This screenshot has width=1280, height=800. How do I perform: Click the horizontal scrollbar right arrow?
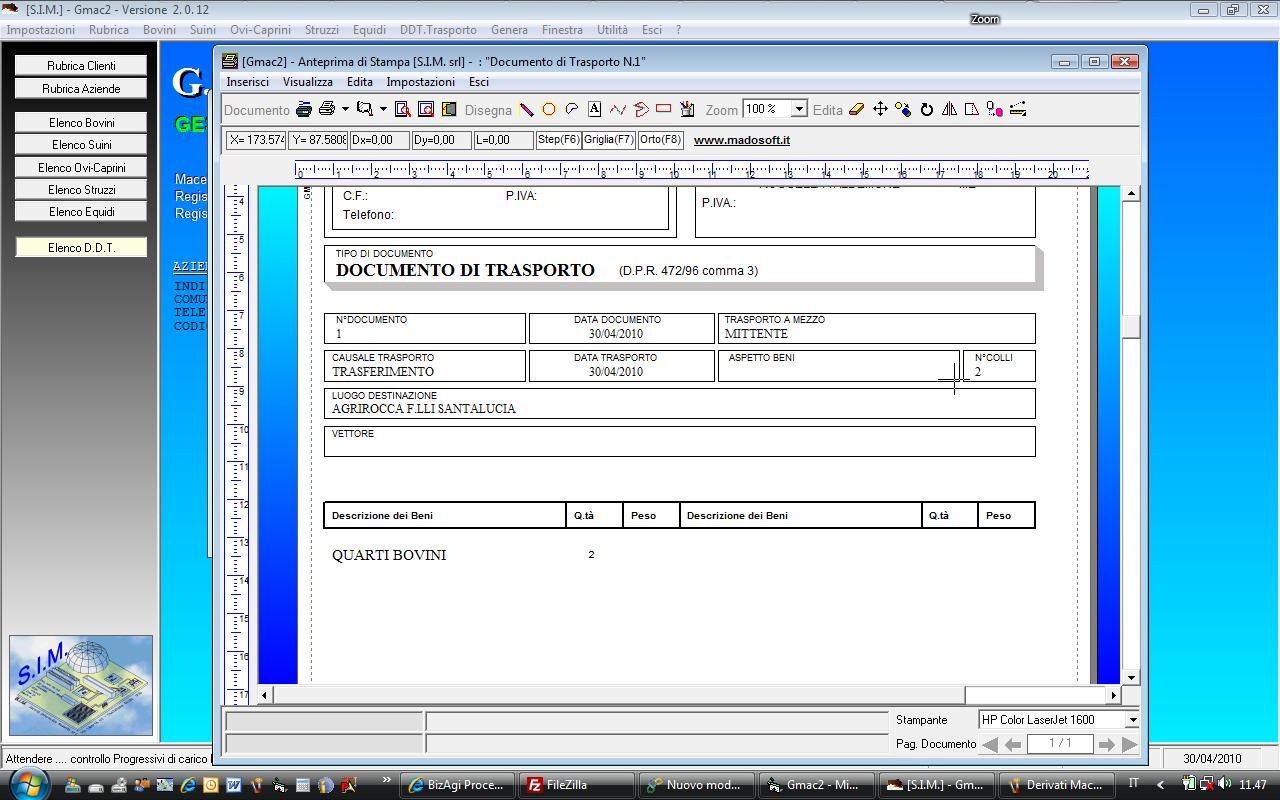1113,695
